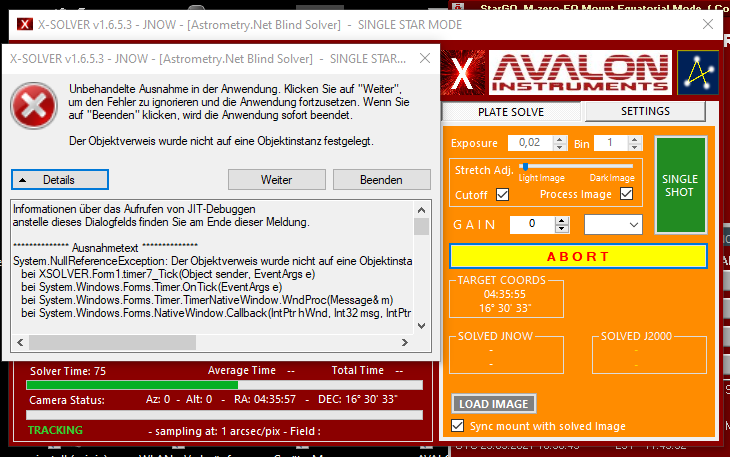Click the RA: 04:35:57 status readout
The height and width of the screenshot is (457, 730).
pos(265,399)
